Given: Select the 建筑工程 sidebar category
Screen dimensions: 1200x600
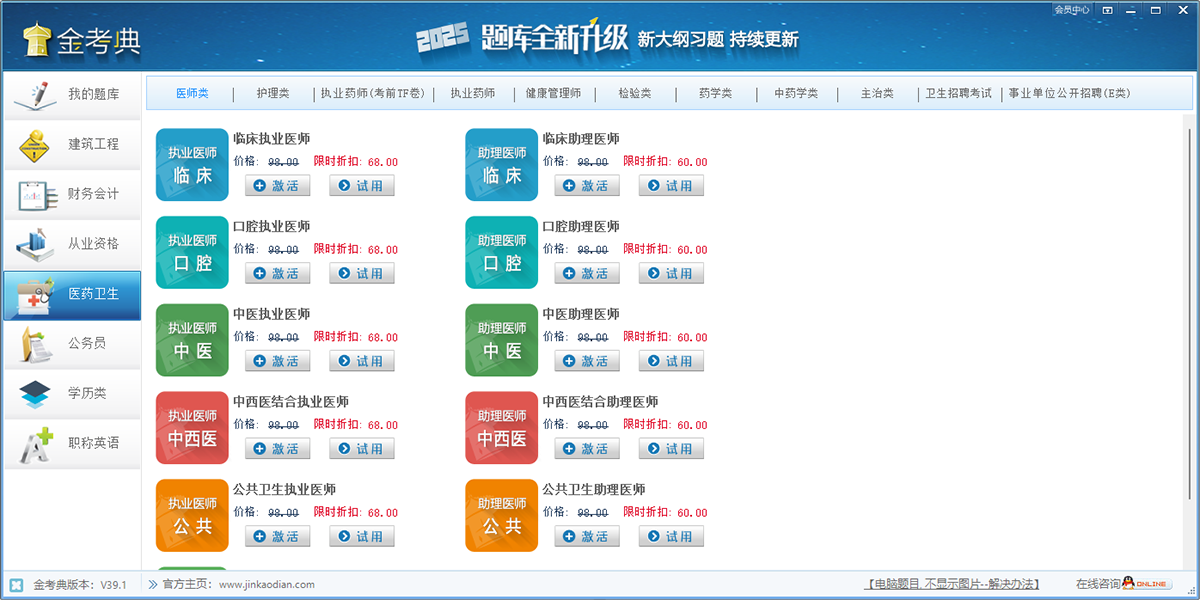Looking at the screenshot, I should click(x=71, y=145).
